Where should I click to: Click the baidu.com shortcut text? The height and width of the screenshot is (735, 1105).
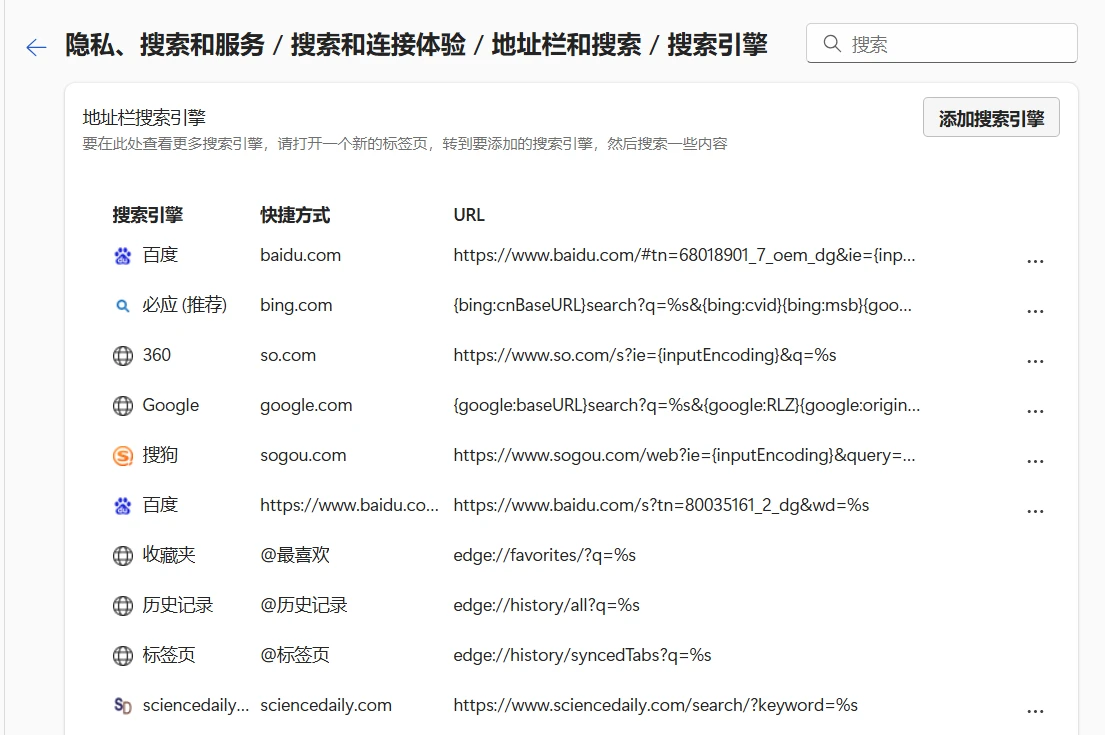[x=300, y=255]
